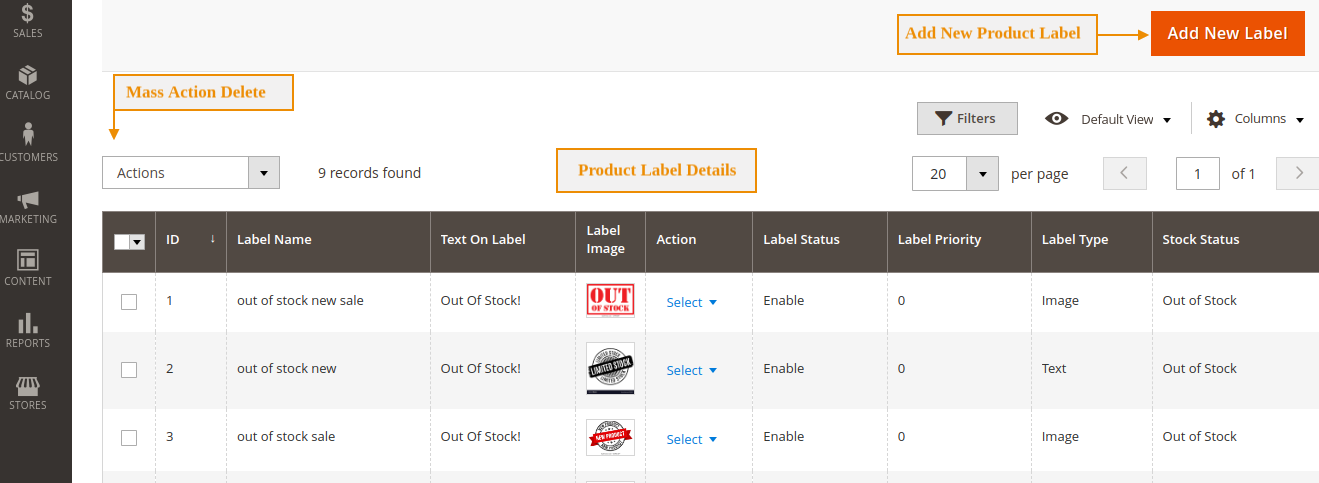Click the Columns gear icon
Viewport: 1319px width, 483px height.
(1216, 119)
